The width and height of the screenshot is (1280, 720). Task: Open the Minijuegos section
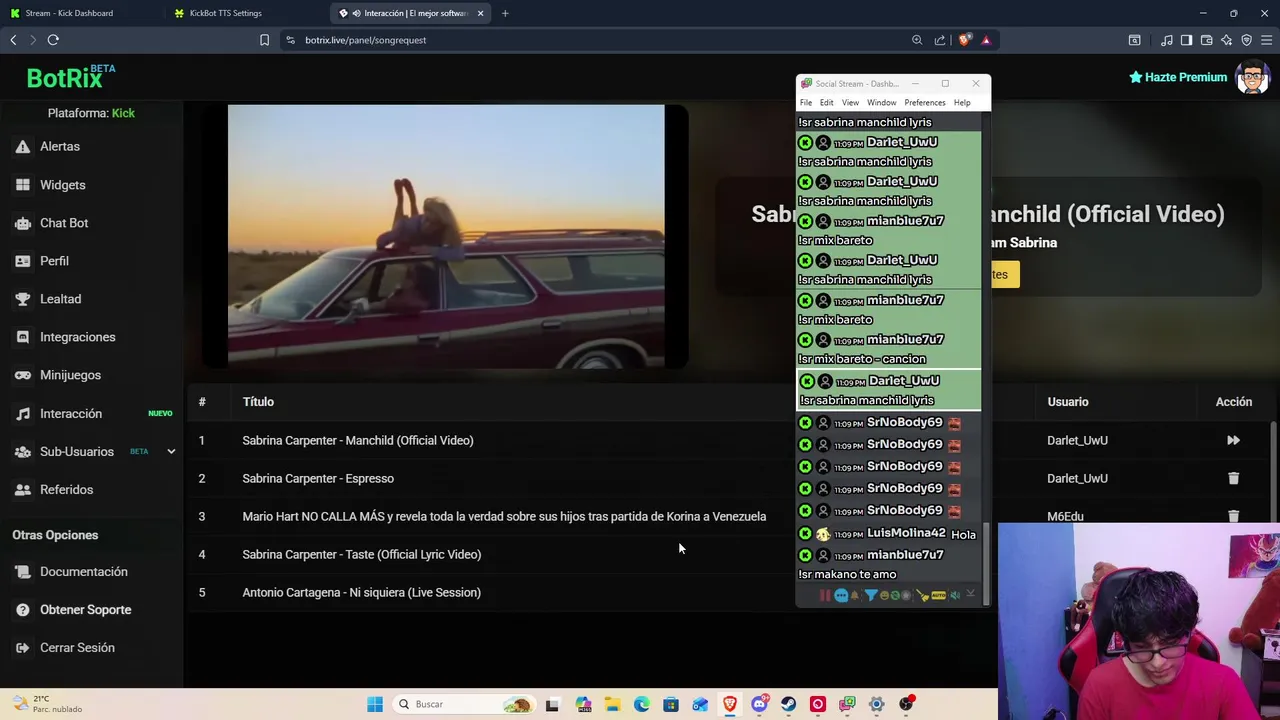70,375
